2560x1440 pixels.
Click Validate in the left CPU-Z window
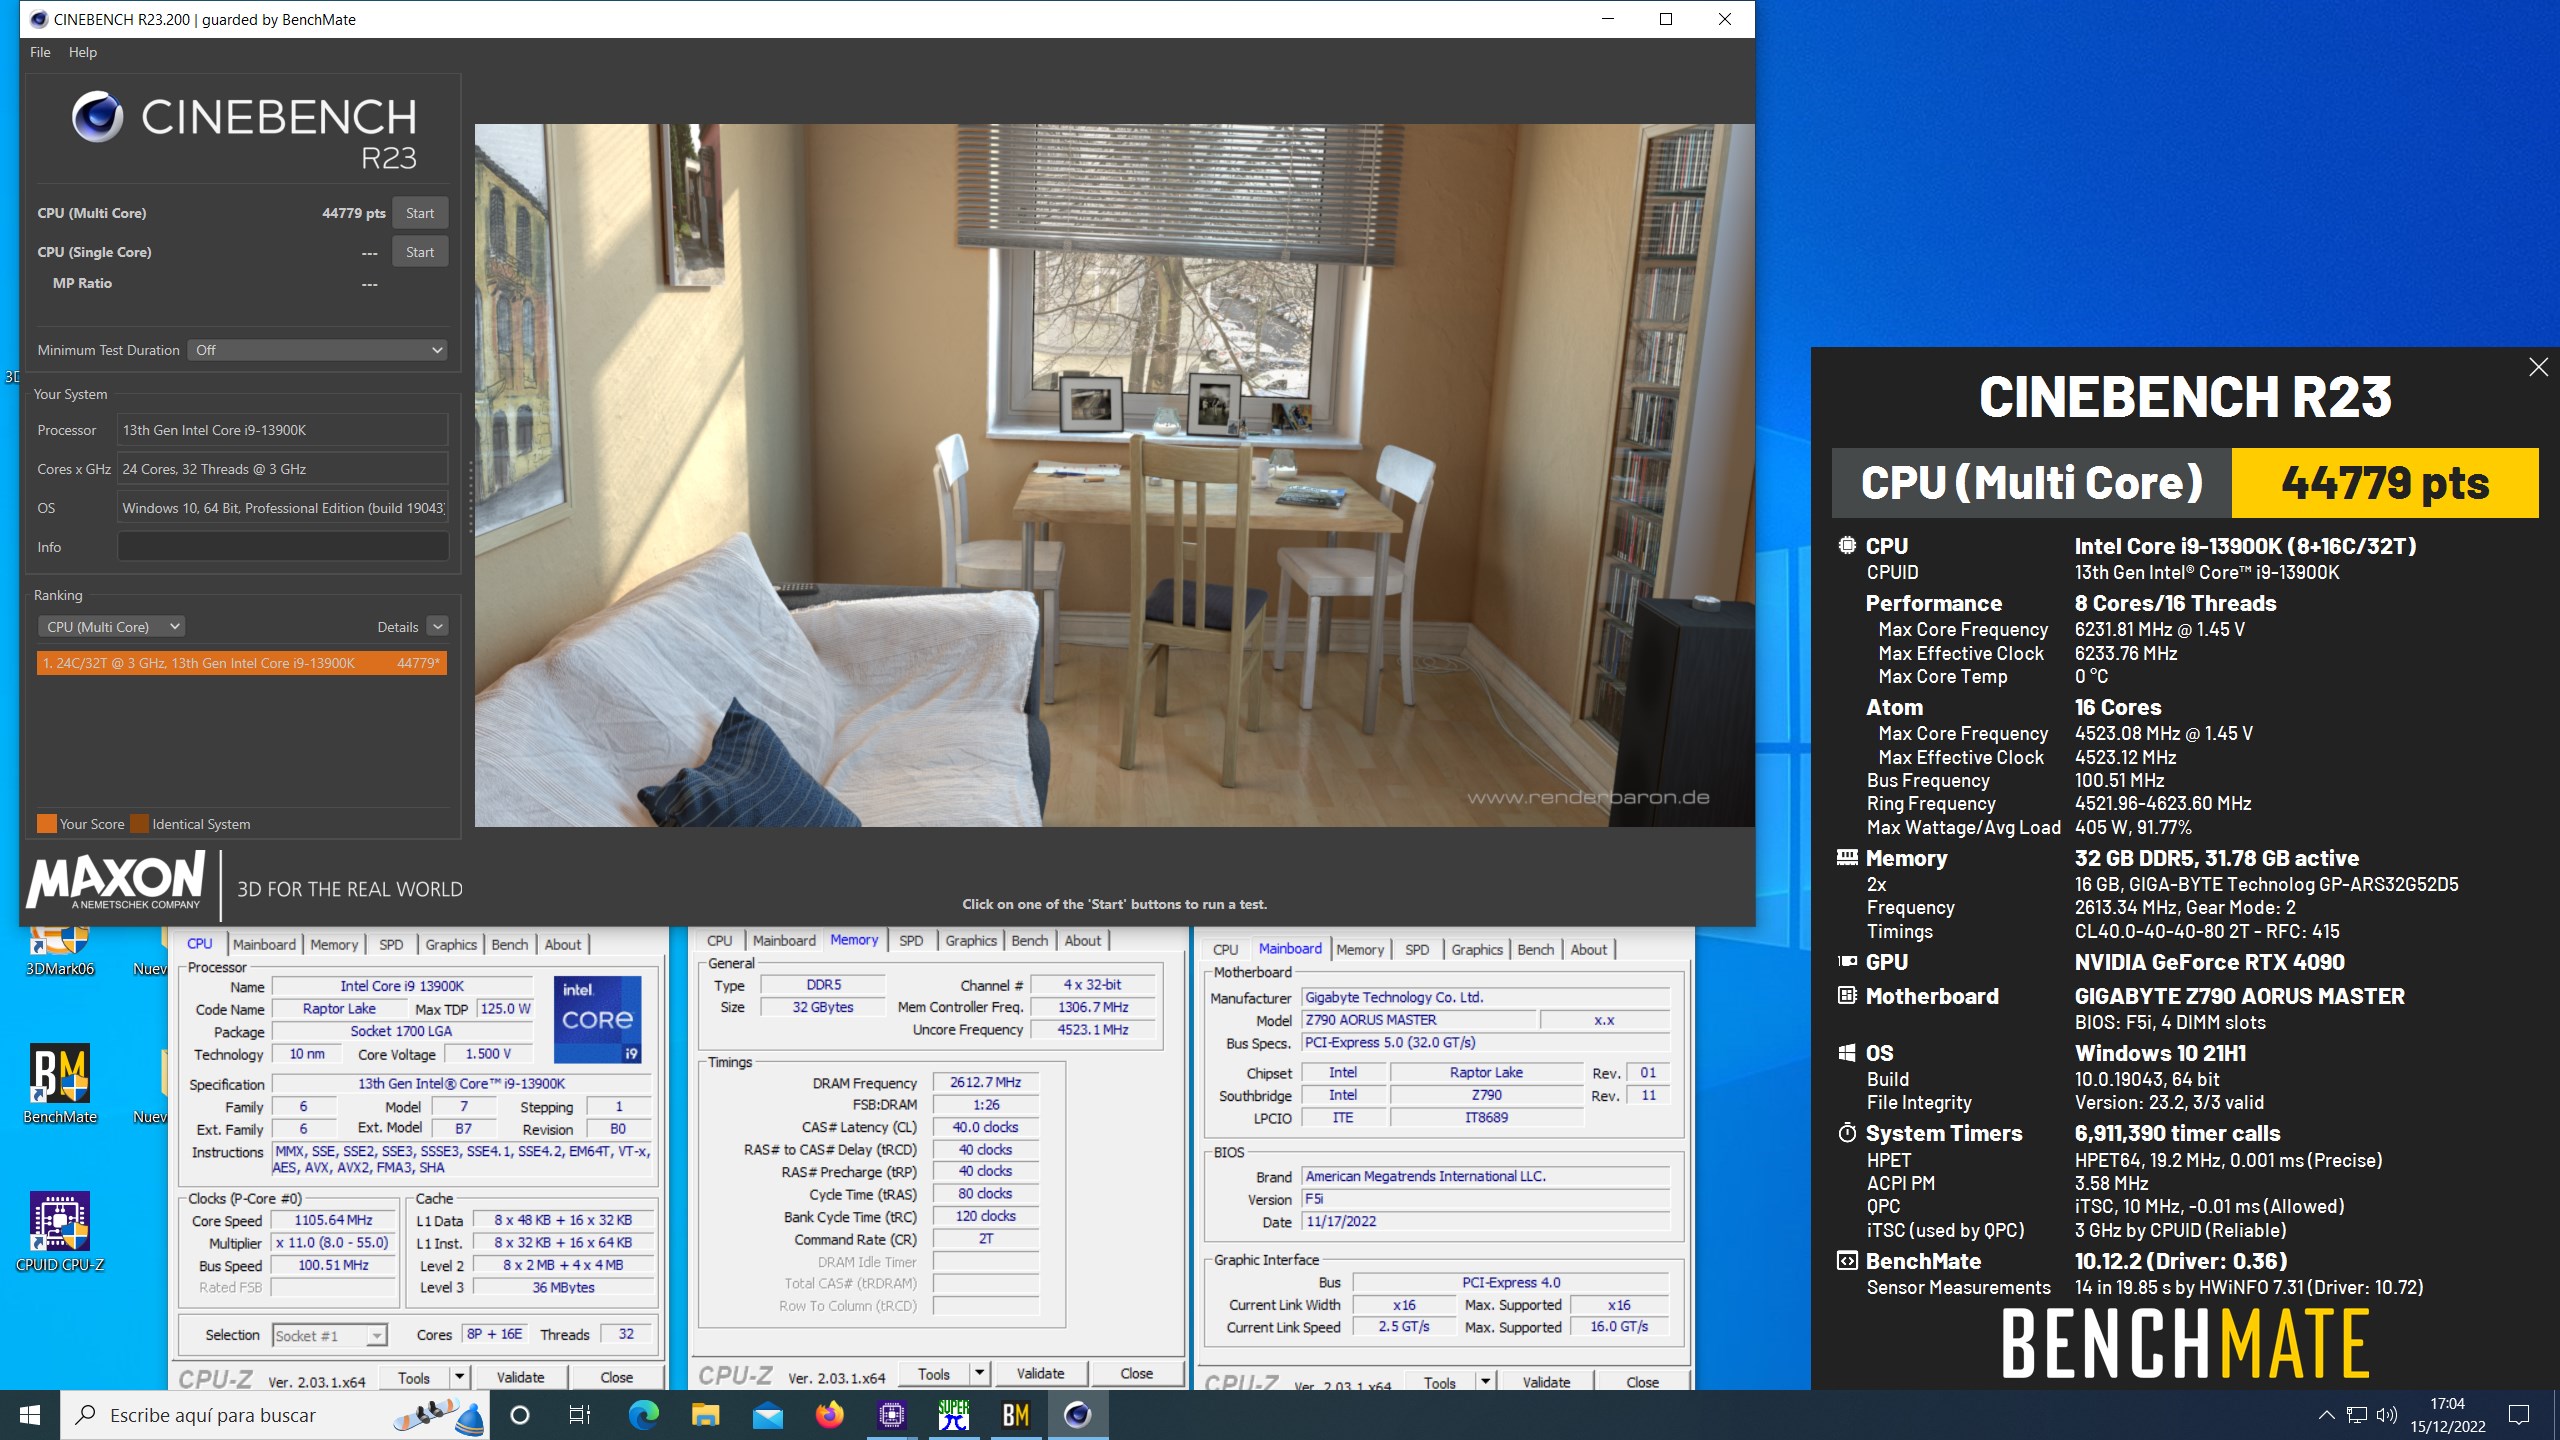(520, 1377)
